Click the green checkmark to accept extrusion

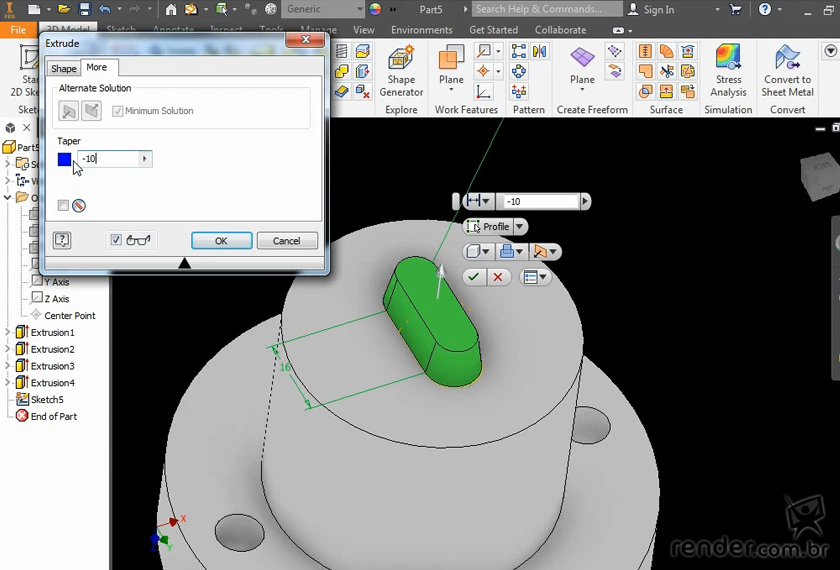tap(474, 277)
